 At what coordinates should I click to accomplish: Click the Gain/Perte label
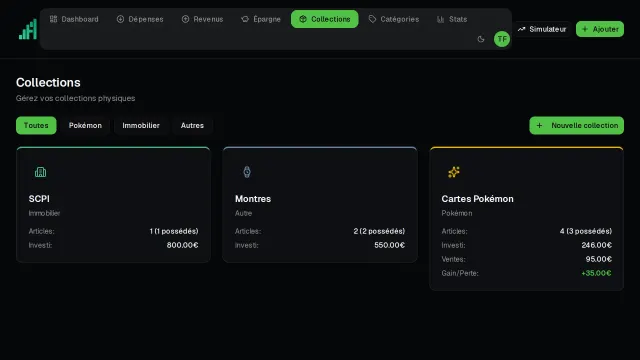(460, 273)
